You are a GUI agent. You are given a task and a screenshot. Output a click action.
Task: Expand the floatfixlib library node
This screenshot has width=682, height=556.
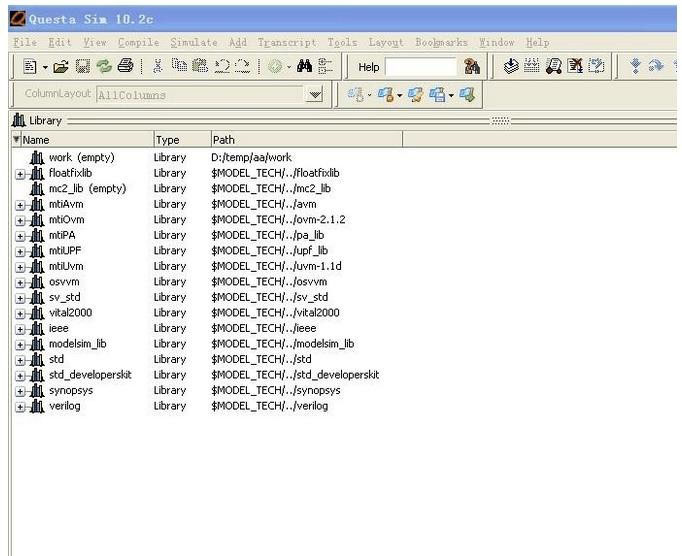pos(20,174)
